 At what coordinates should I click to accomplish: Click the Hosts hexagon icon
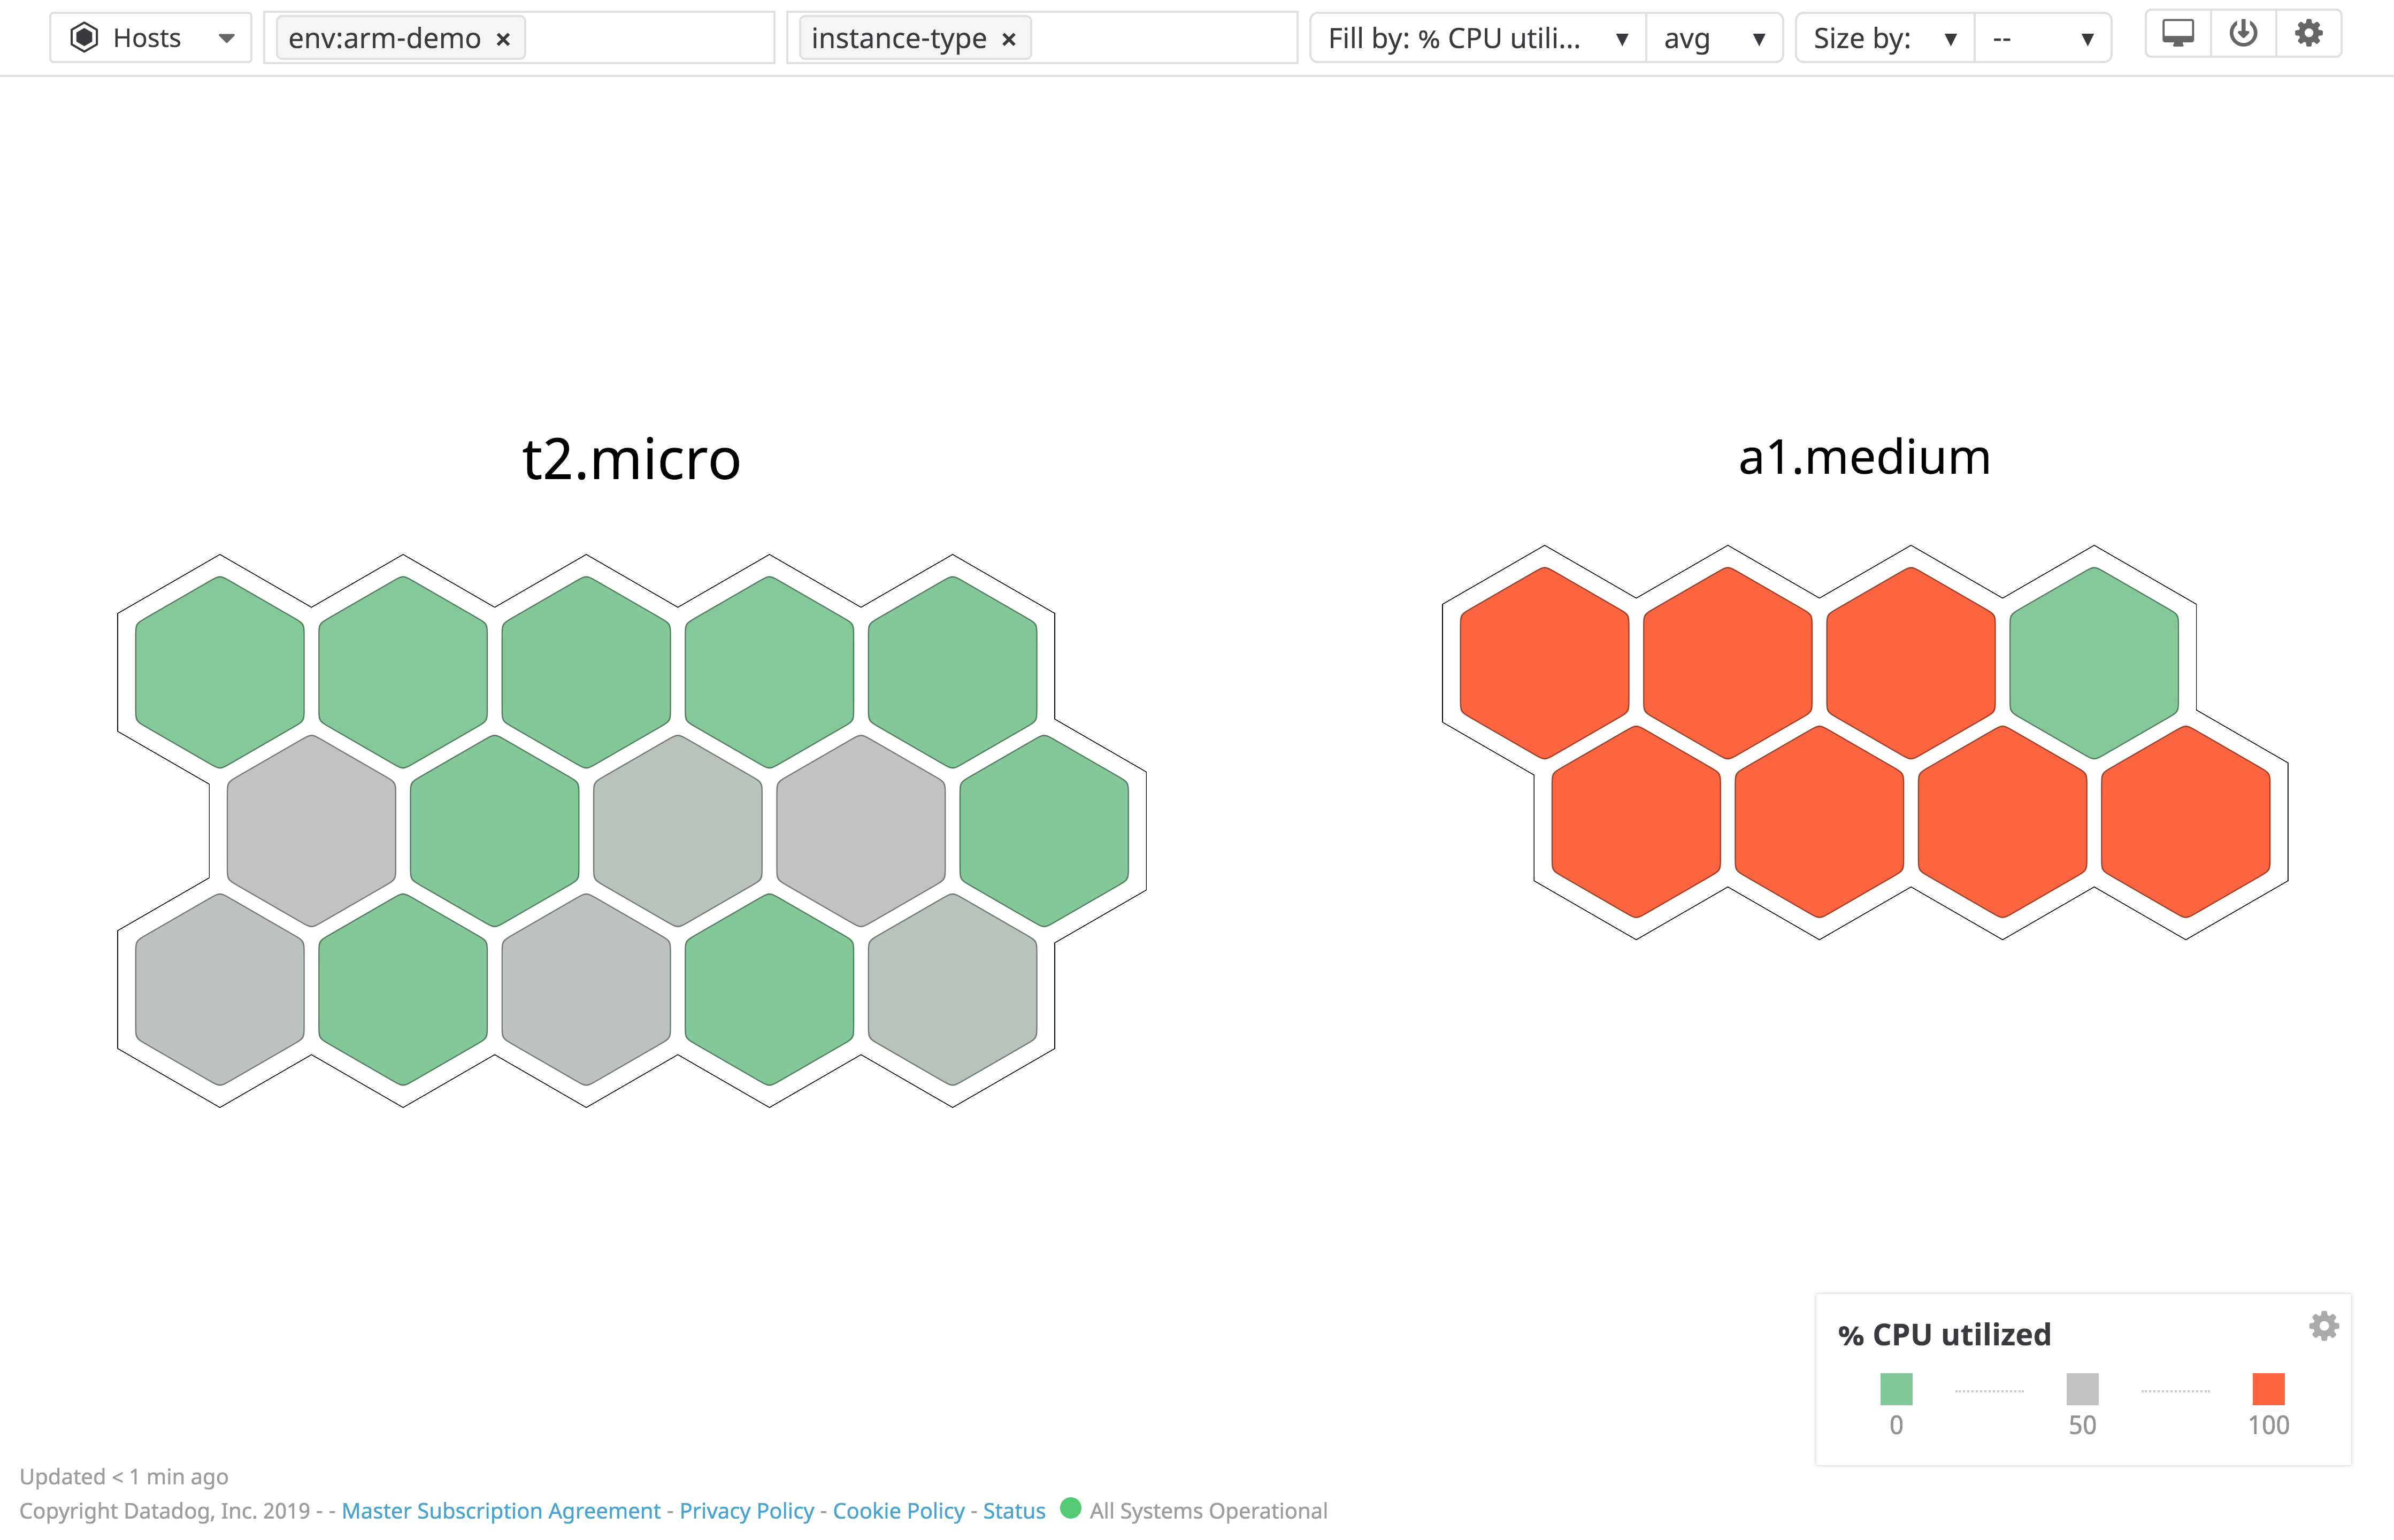point(84,38)
